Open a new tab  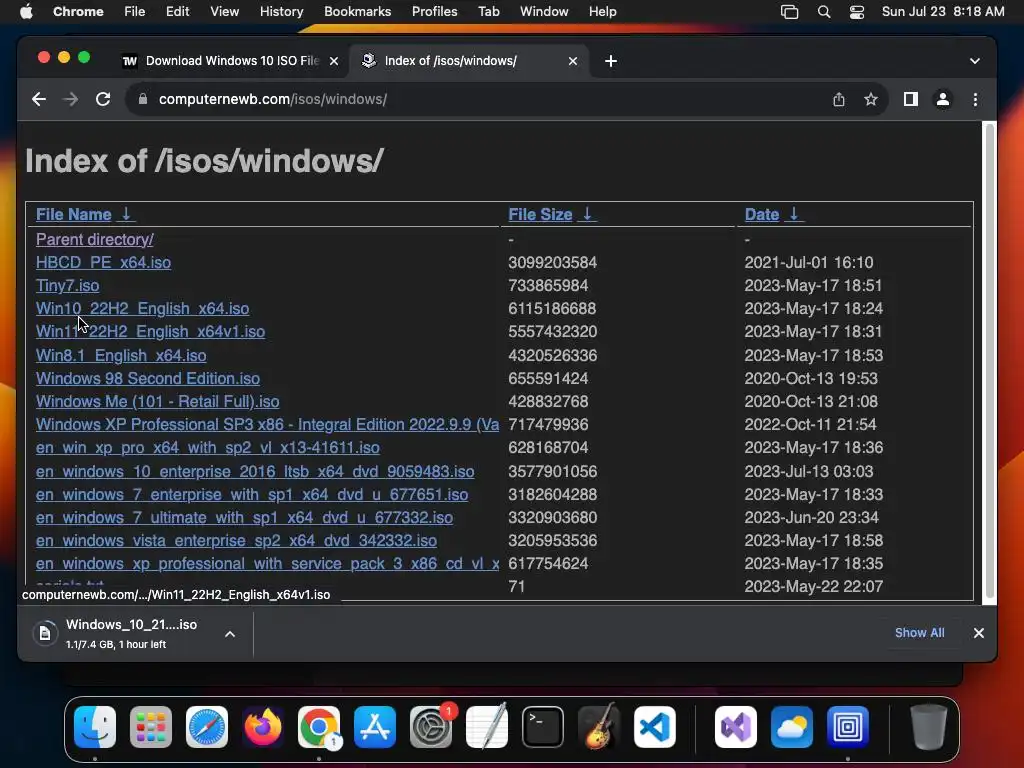click(x=611, y=61)
